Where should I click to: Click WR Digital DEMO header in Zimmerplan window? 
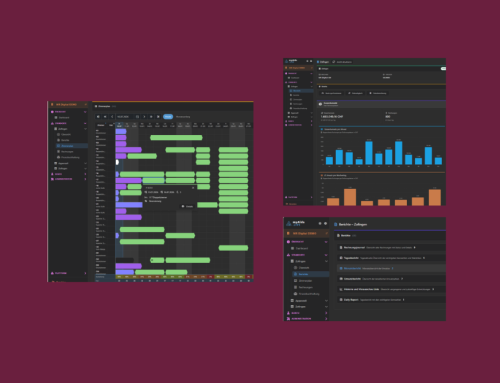click(69, 105)
